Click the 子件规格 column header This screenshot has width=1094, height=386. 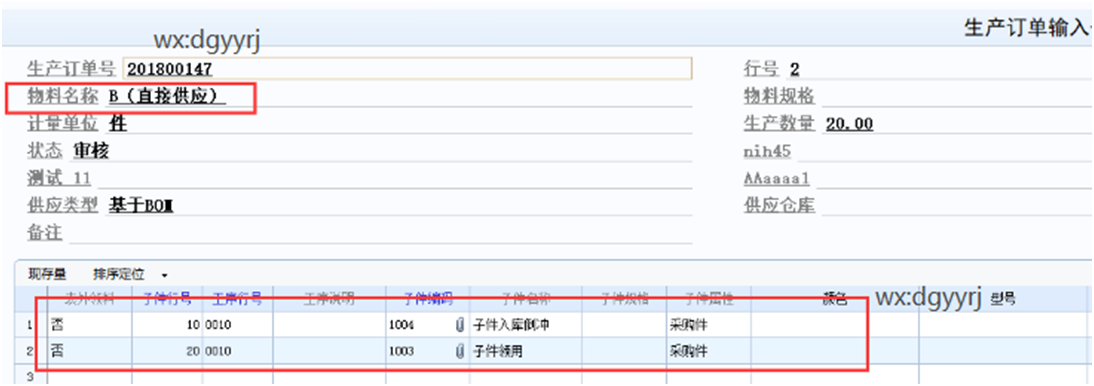[624, 299]
